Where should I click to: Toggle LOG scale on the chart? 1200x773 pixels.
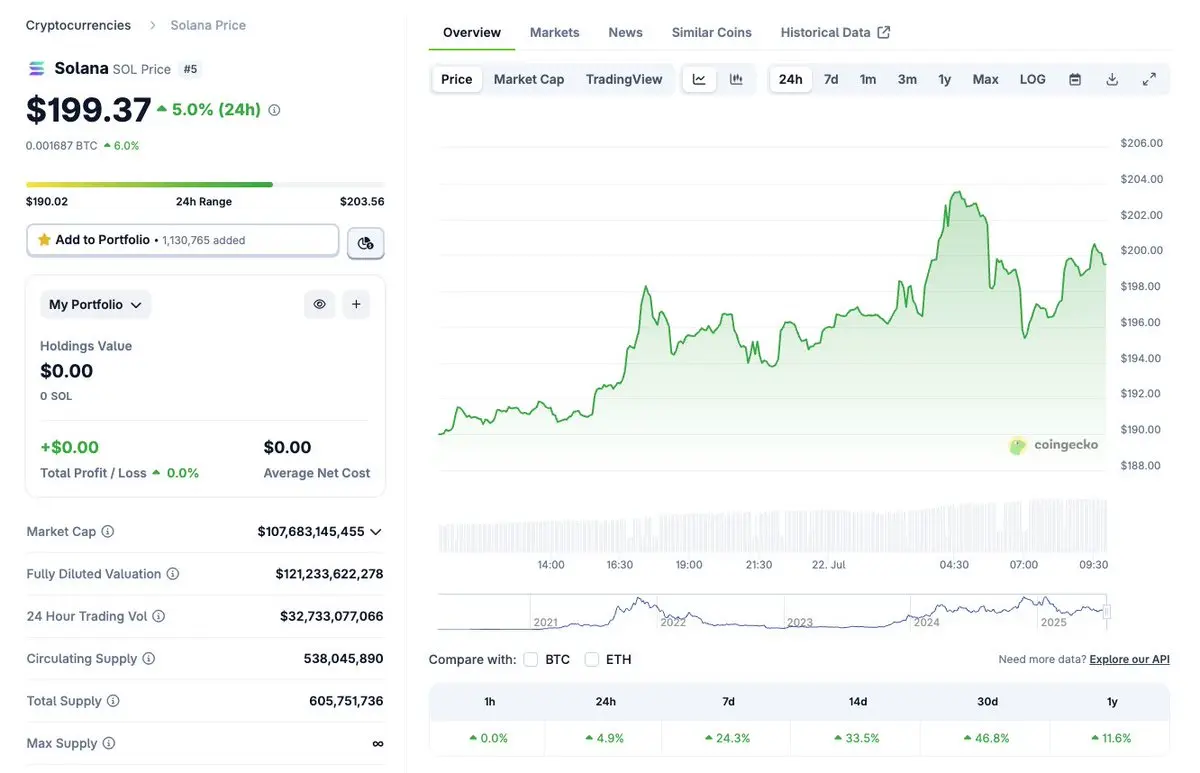[1033, 79]
